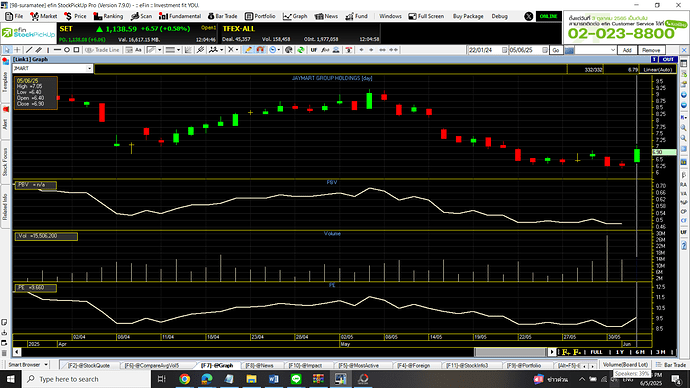The image size is (690, 388).
Task: Select the crosshair cursor tool
Action: click(17, 50)
